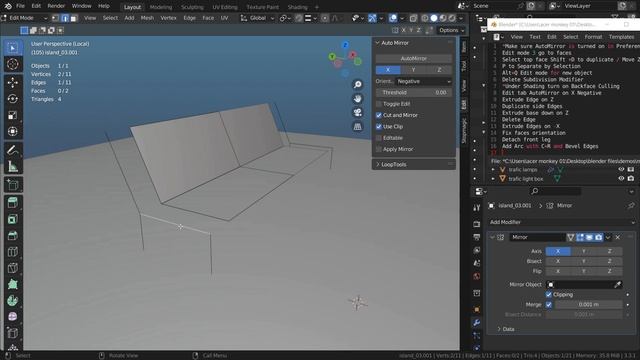Adjust the Threshold value slider
Image resolution: width=640 pixels, height=360 pixels.
point(413,93)
